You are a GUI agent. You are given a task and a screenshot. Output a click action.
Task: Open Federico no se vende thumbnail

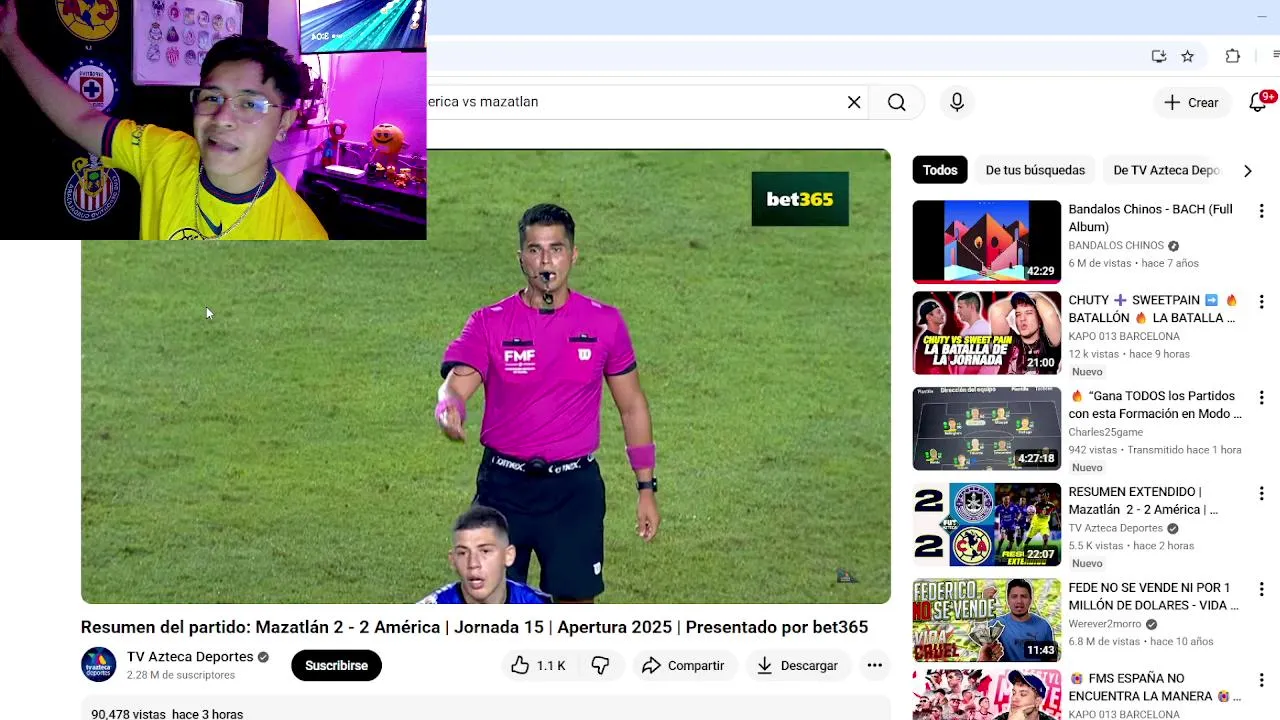click(986, 620)
